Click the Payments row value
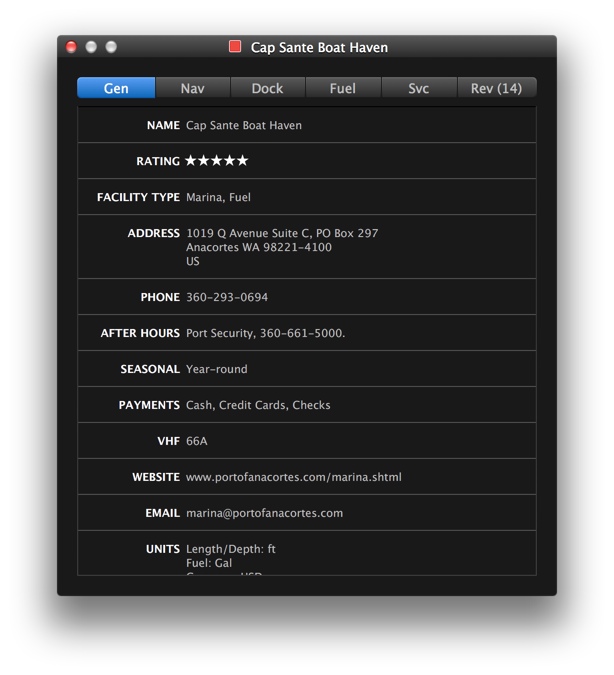The image size is (614, 675). coord(258,405)
